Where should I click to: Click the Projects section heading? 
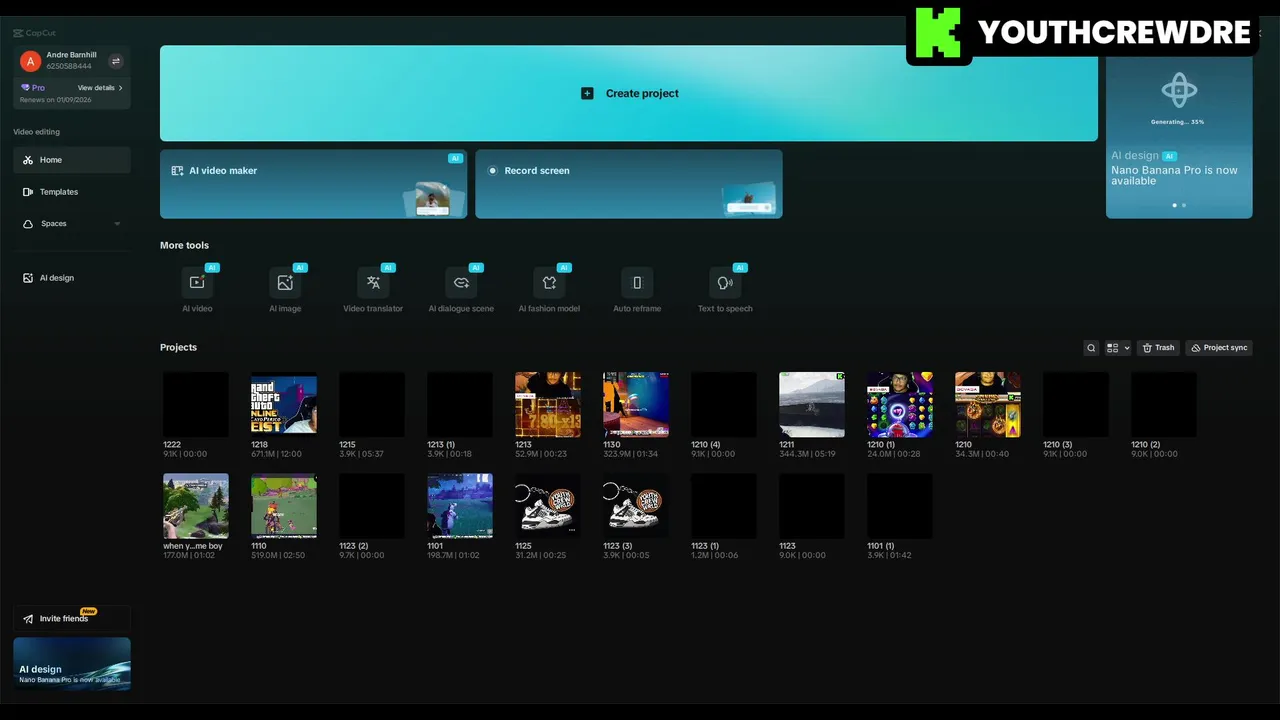pos(178,347)
